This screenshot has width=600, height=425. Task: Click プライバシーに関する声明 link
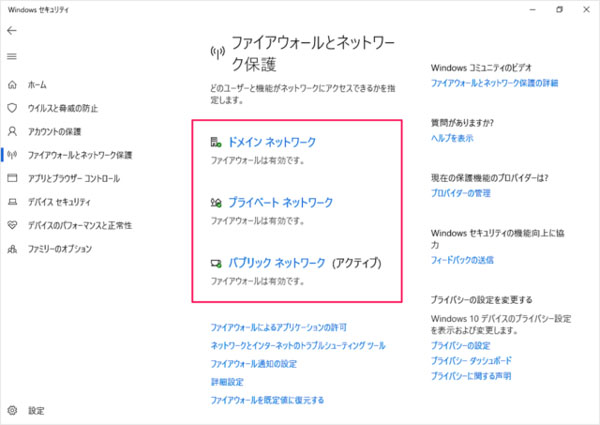[x=471, y=376]
